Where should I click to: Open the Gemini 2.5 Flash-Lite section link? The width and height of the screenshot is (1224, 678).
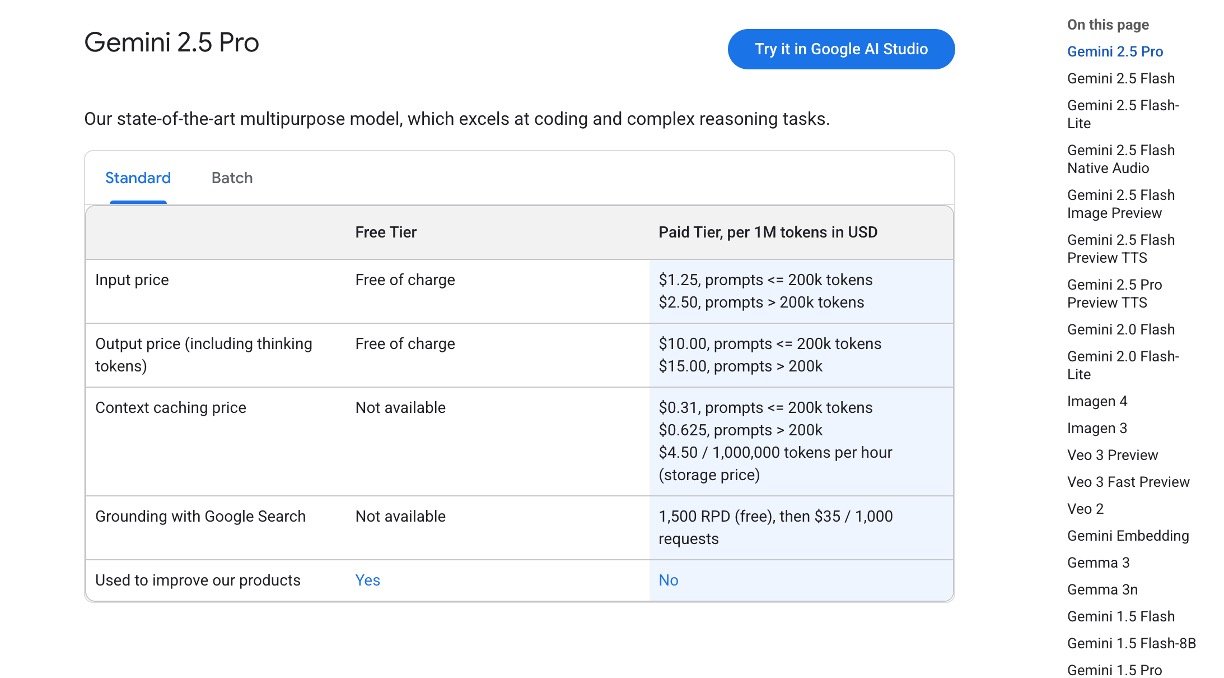1123,114
